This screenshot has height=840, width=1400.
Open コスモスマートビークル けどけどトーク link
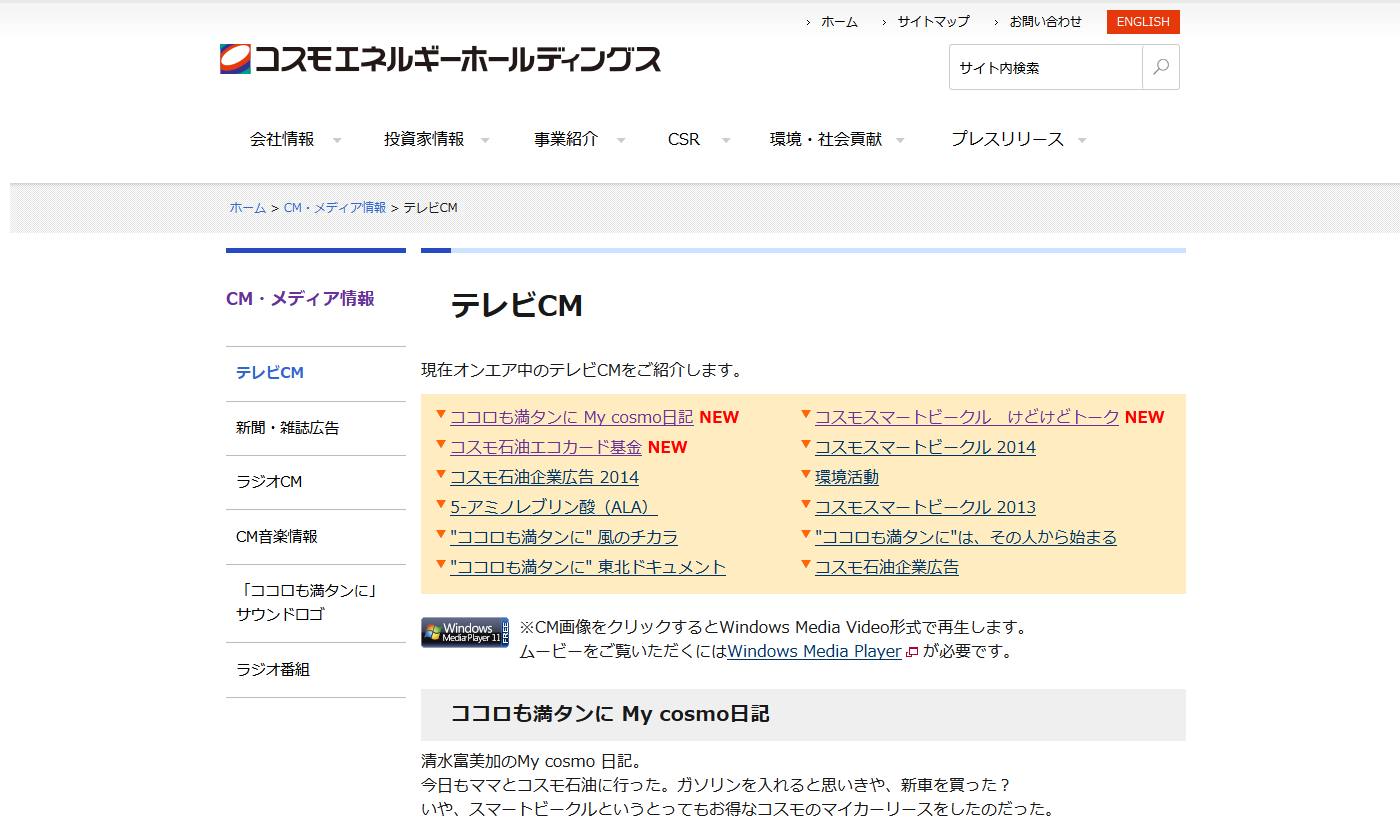(967, 417)
